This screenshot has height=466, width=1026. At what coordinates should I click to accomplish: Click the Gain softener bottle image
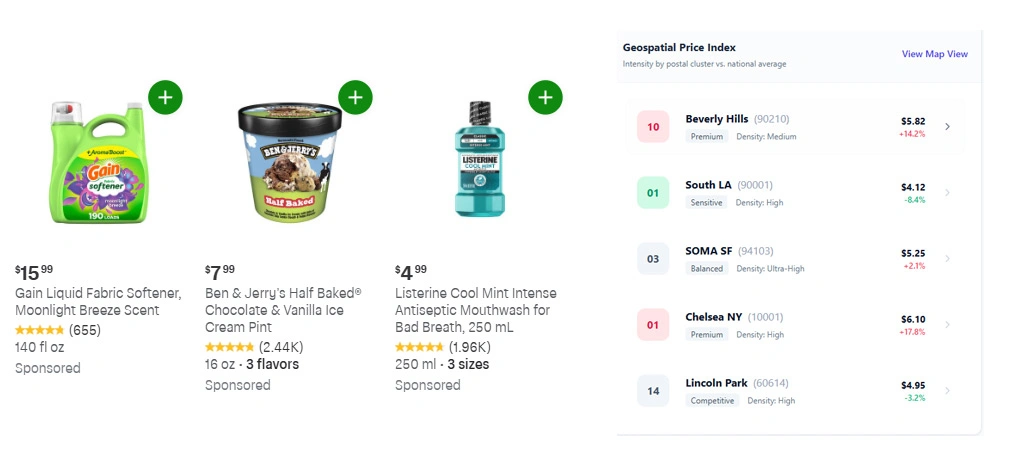[98, 160]
